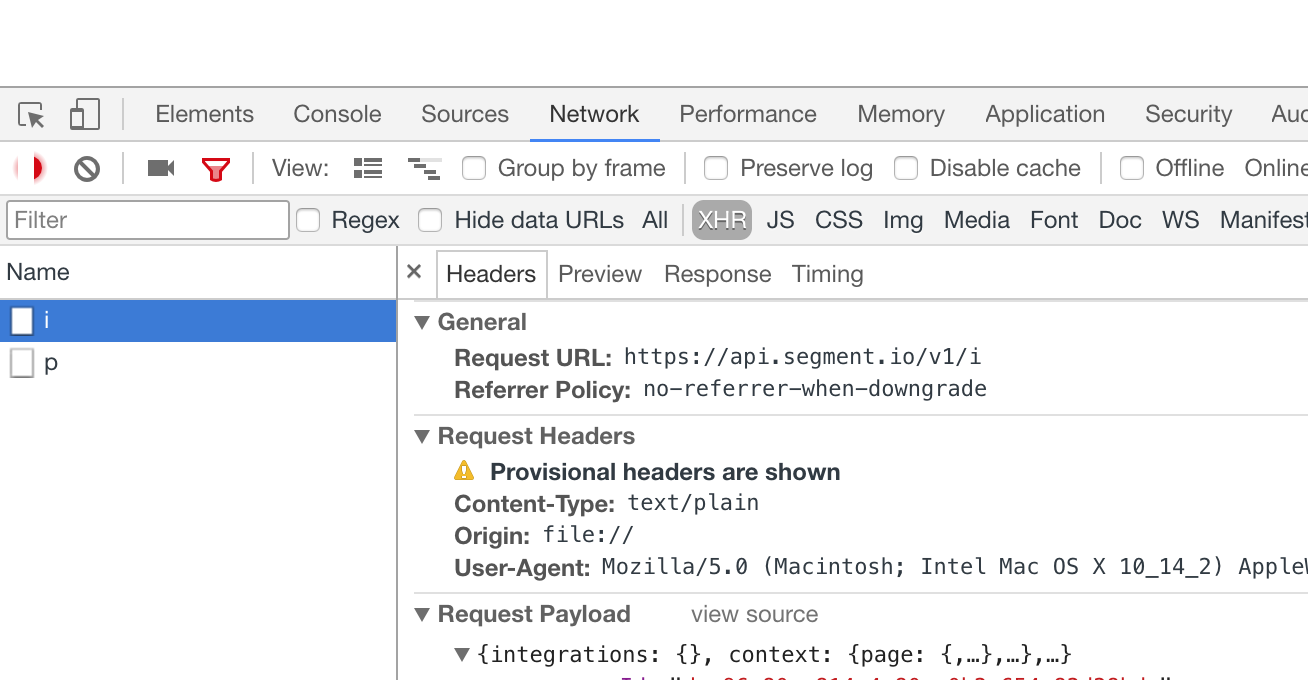This screenshot has height=680, width=1308.
Task: Enable the Offline checkbox
Action: 1132,168
